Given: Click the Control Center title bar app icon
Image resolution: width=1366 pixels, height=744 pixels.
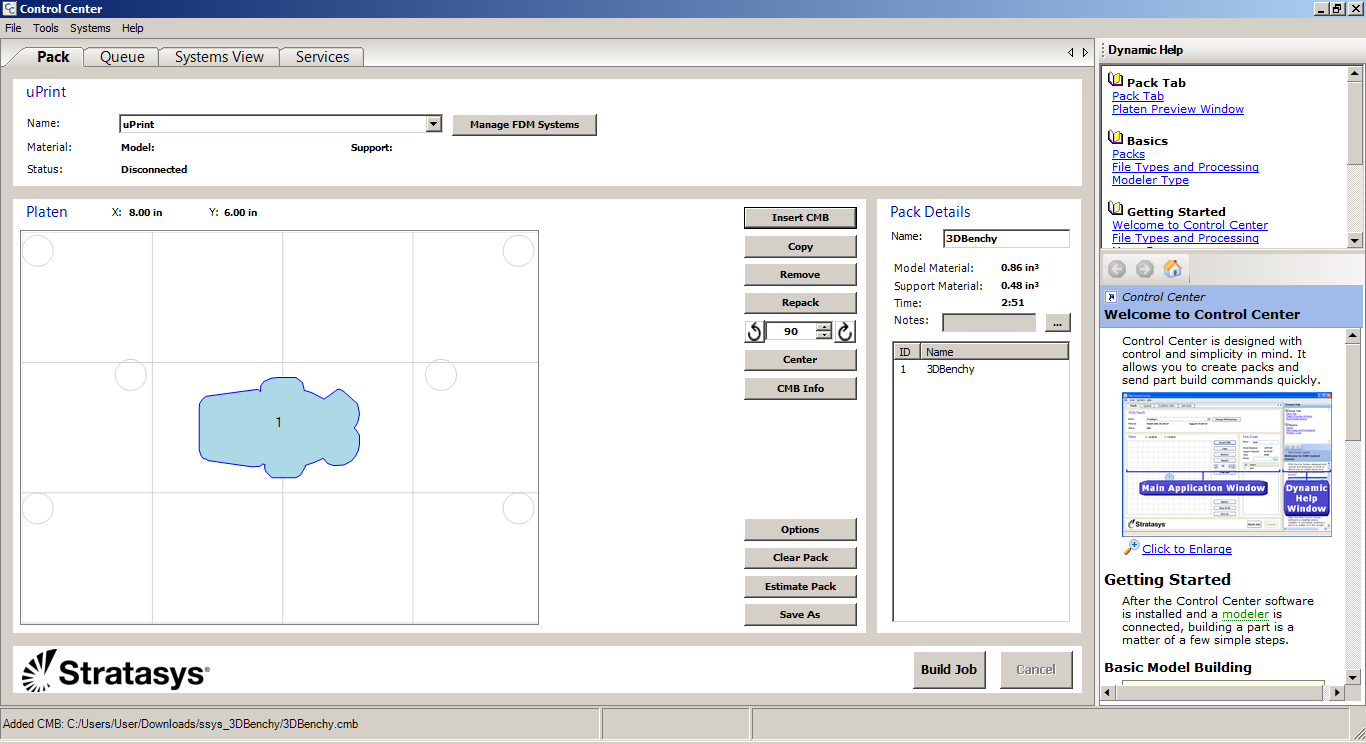Looking at the screenshot, I should (9, 8).
